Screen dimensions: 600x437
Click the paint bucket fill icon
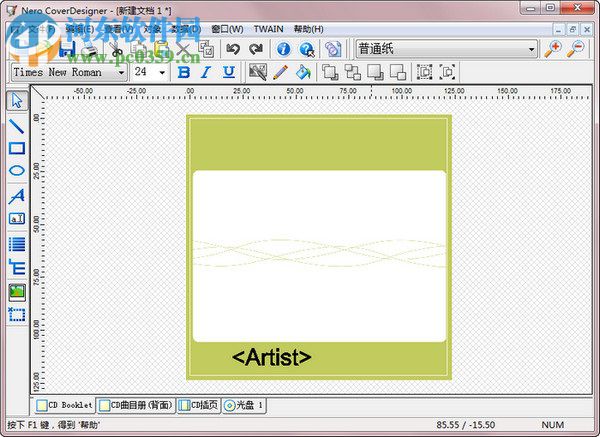tap(303, 72)
